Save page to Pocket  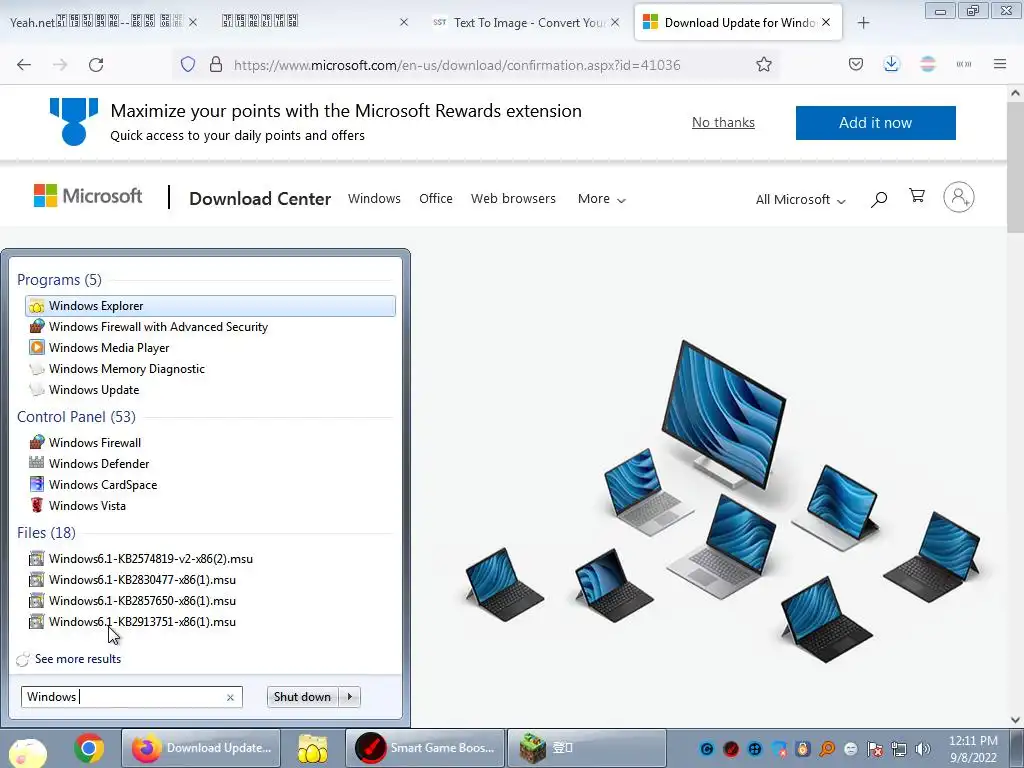coord(856,65)
